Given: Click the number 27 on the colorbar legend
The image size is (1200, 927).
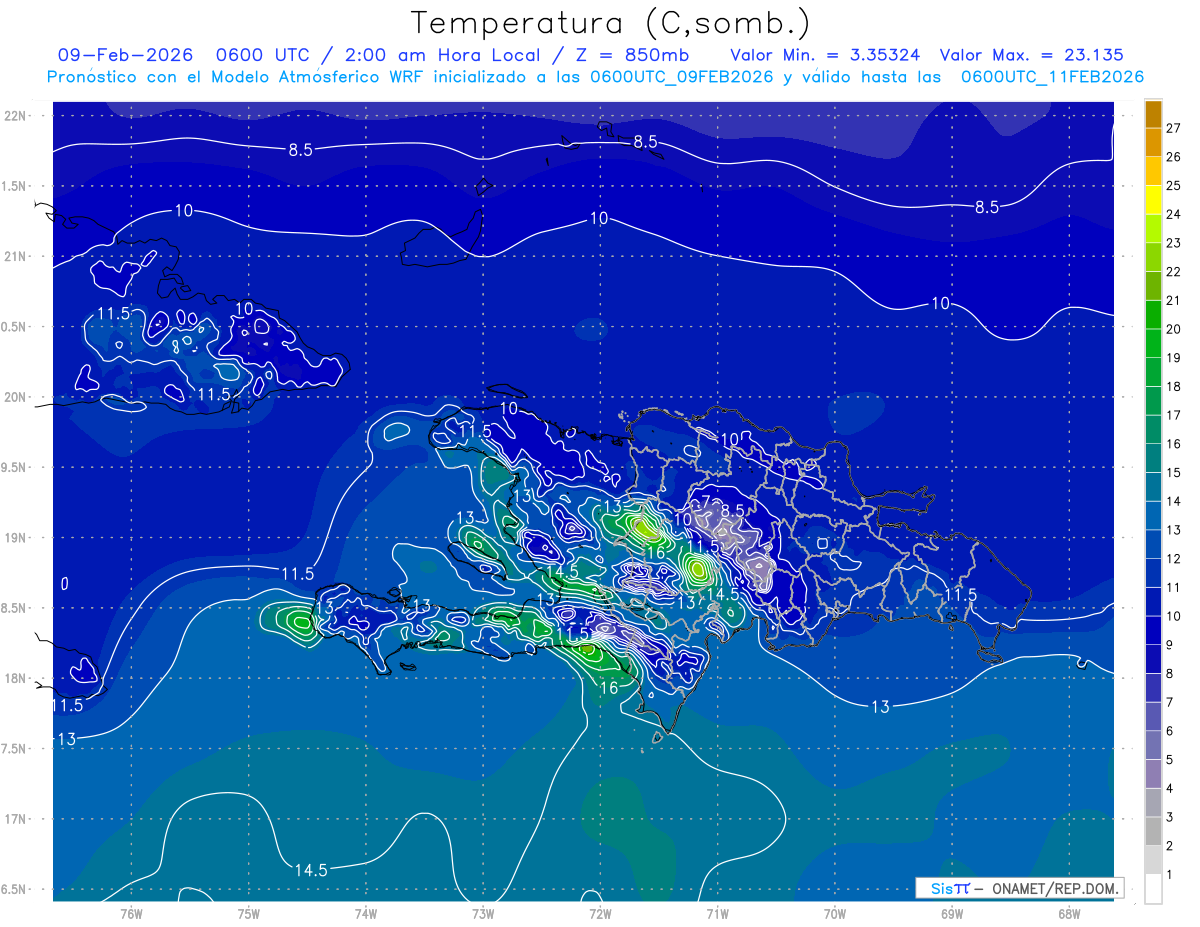Looking at the screenshot, I should click(x=1173, y=128).
